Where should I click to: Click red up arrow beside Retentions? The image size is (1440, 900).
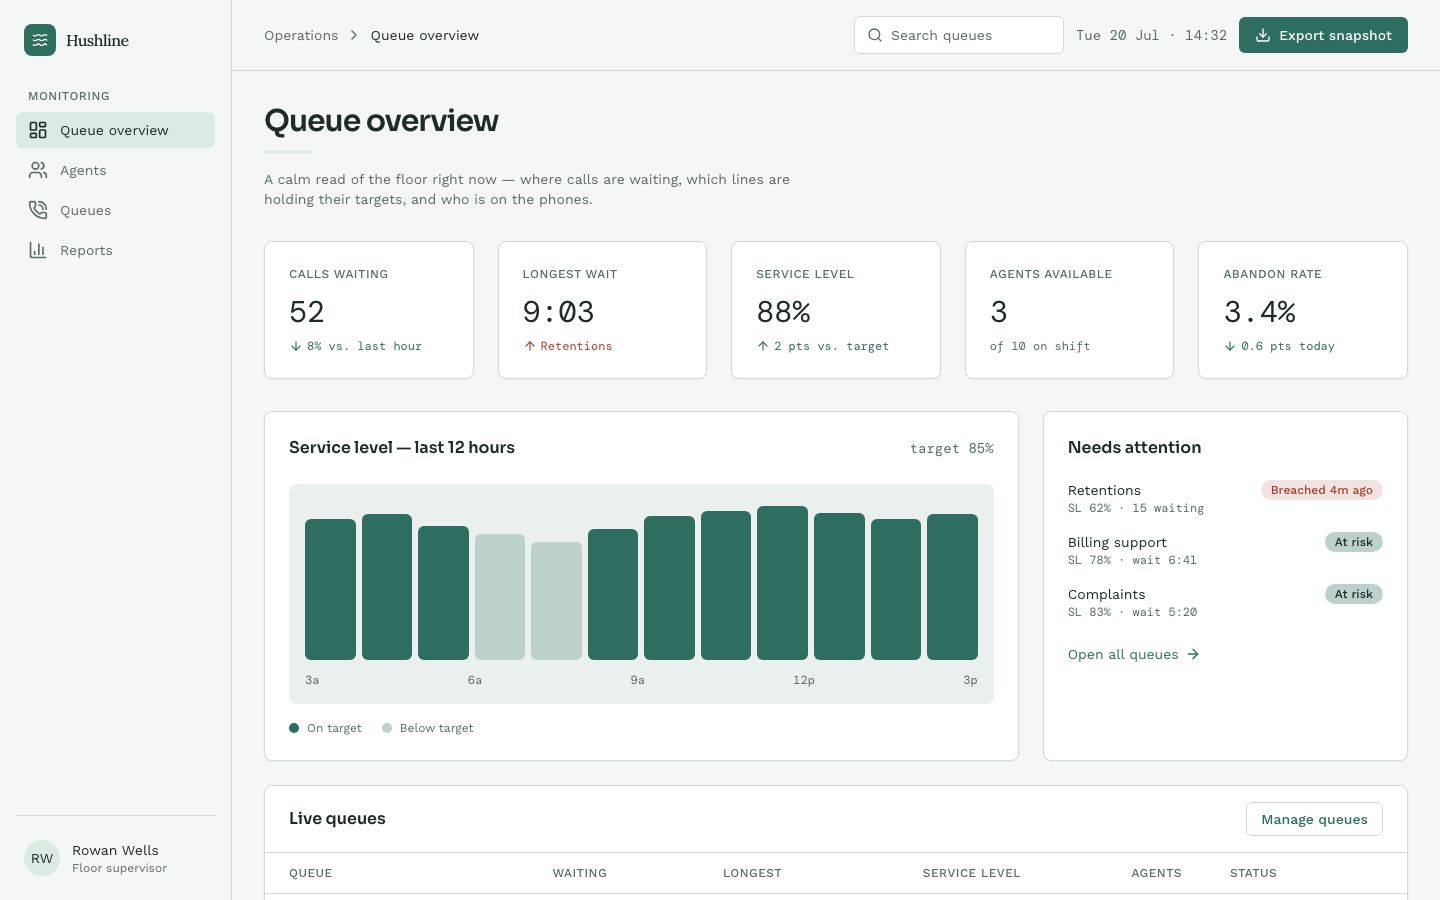coord(530,346)
